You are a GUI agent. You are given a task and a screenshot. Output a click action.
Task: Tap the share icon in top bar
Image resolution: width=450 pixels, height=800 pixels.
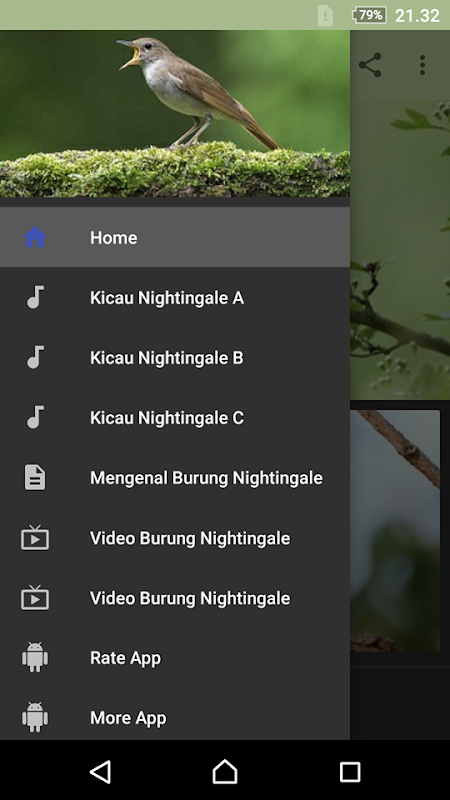pos(370,65)
